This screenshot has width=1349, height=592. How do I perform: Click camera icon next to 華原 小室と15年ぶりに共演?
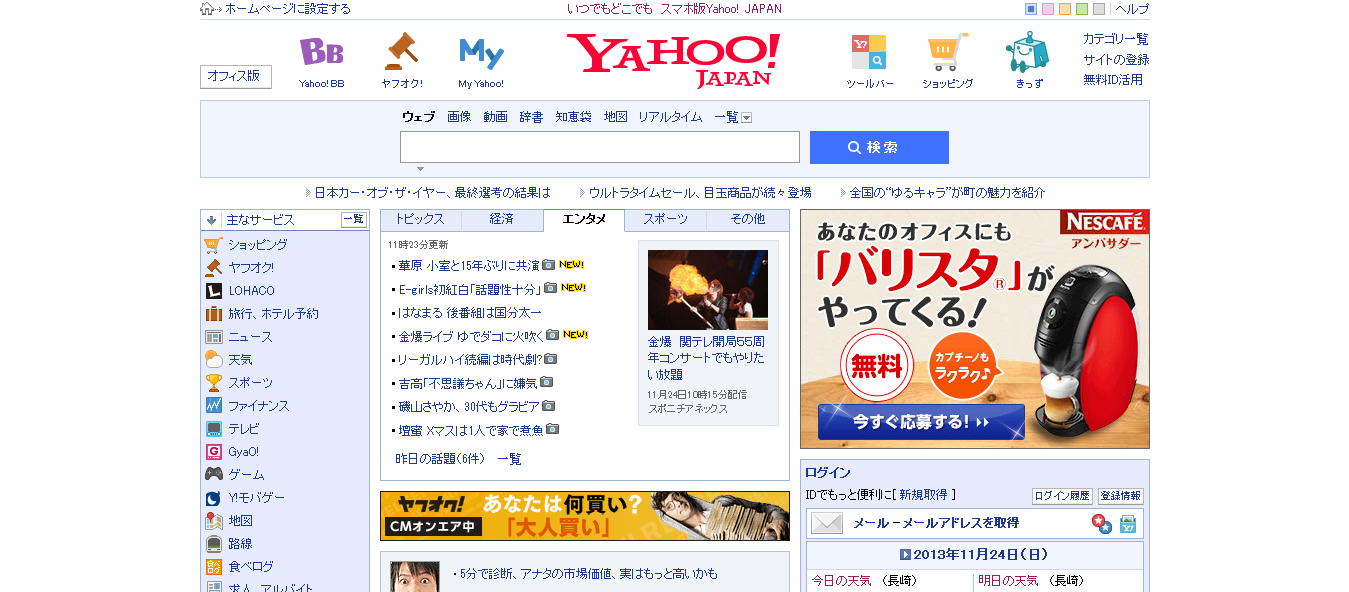pyautogui.click(x=549, y=265)
